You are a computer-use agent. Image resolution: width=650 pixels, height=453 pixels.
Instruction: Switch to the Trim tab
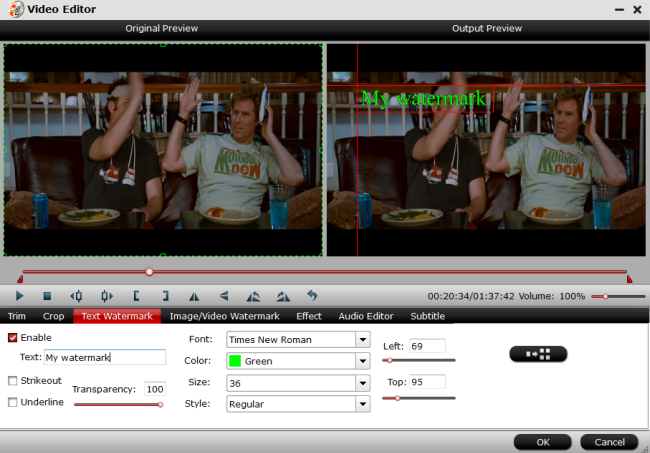17,316
